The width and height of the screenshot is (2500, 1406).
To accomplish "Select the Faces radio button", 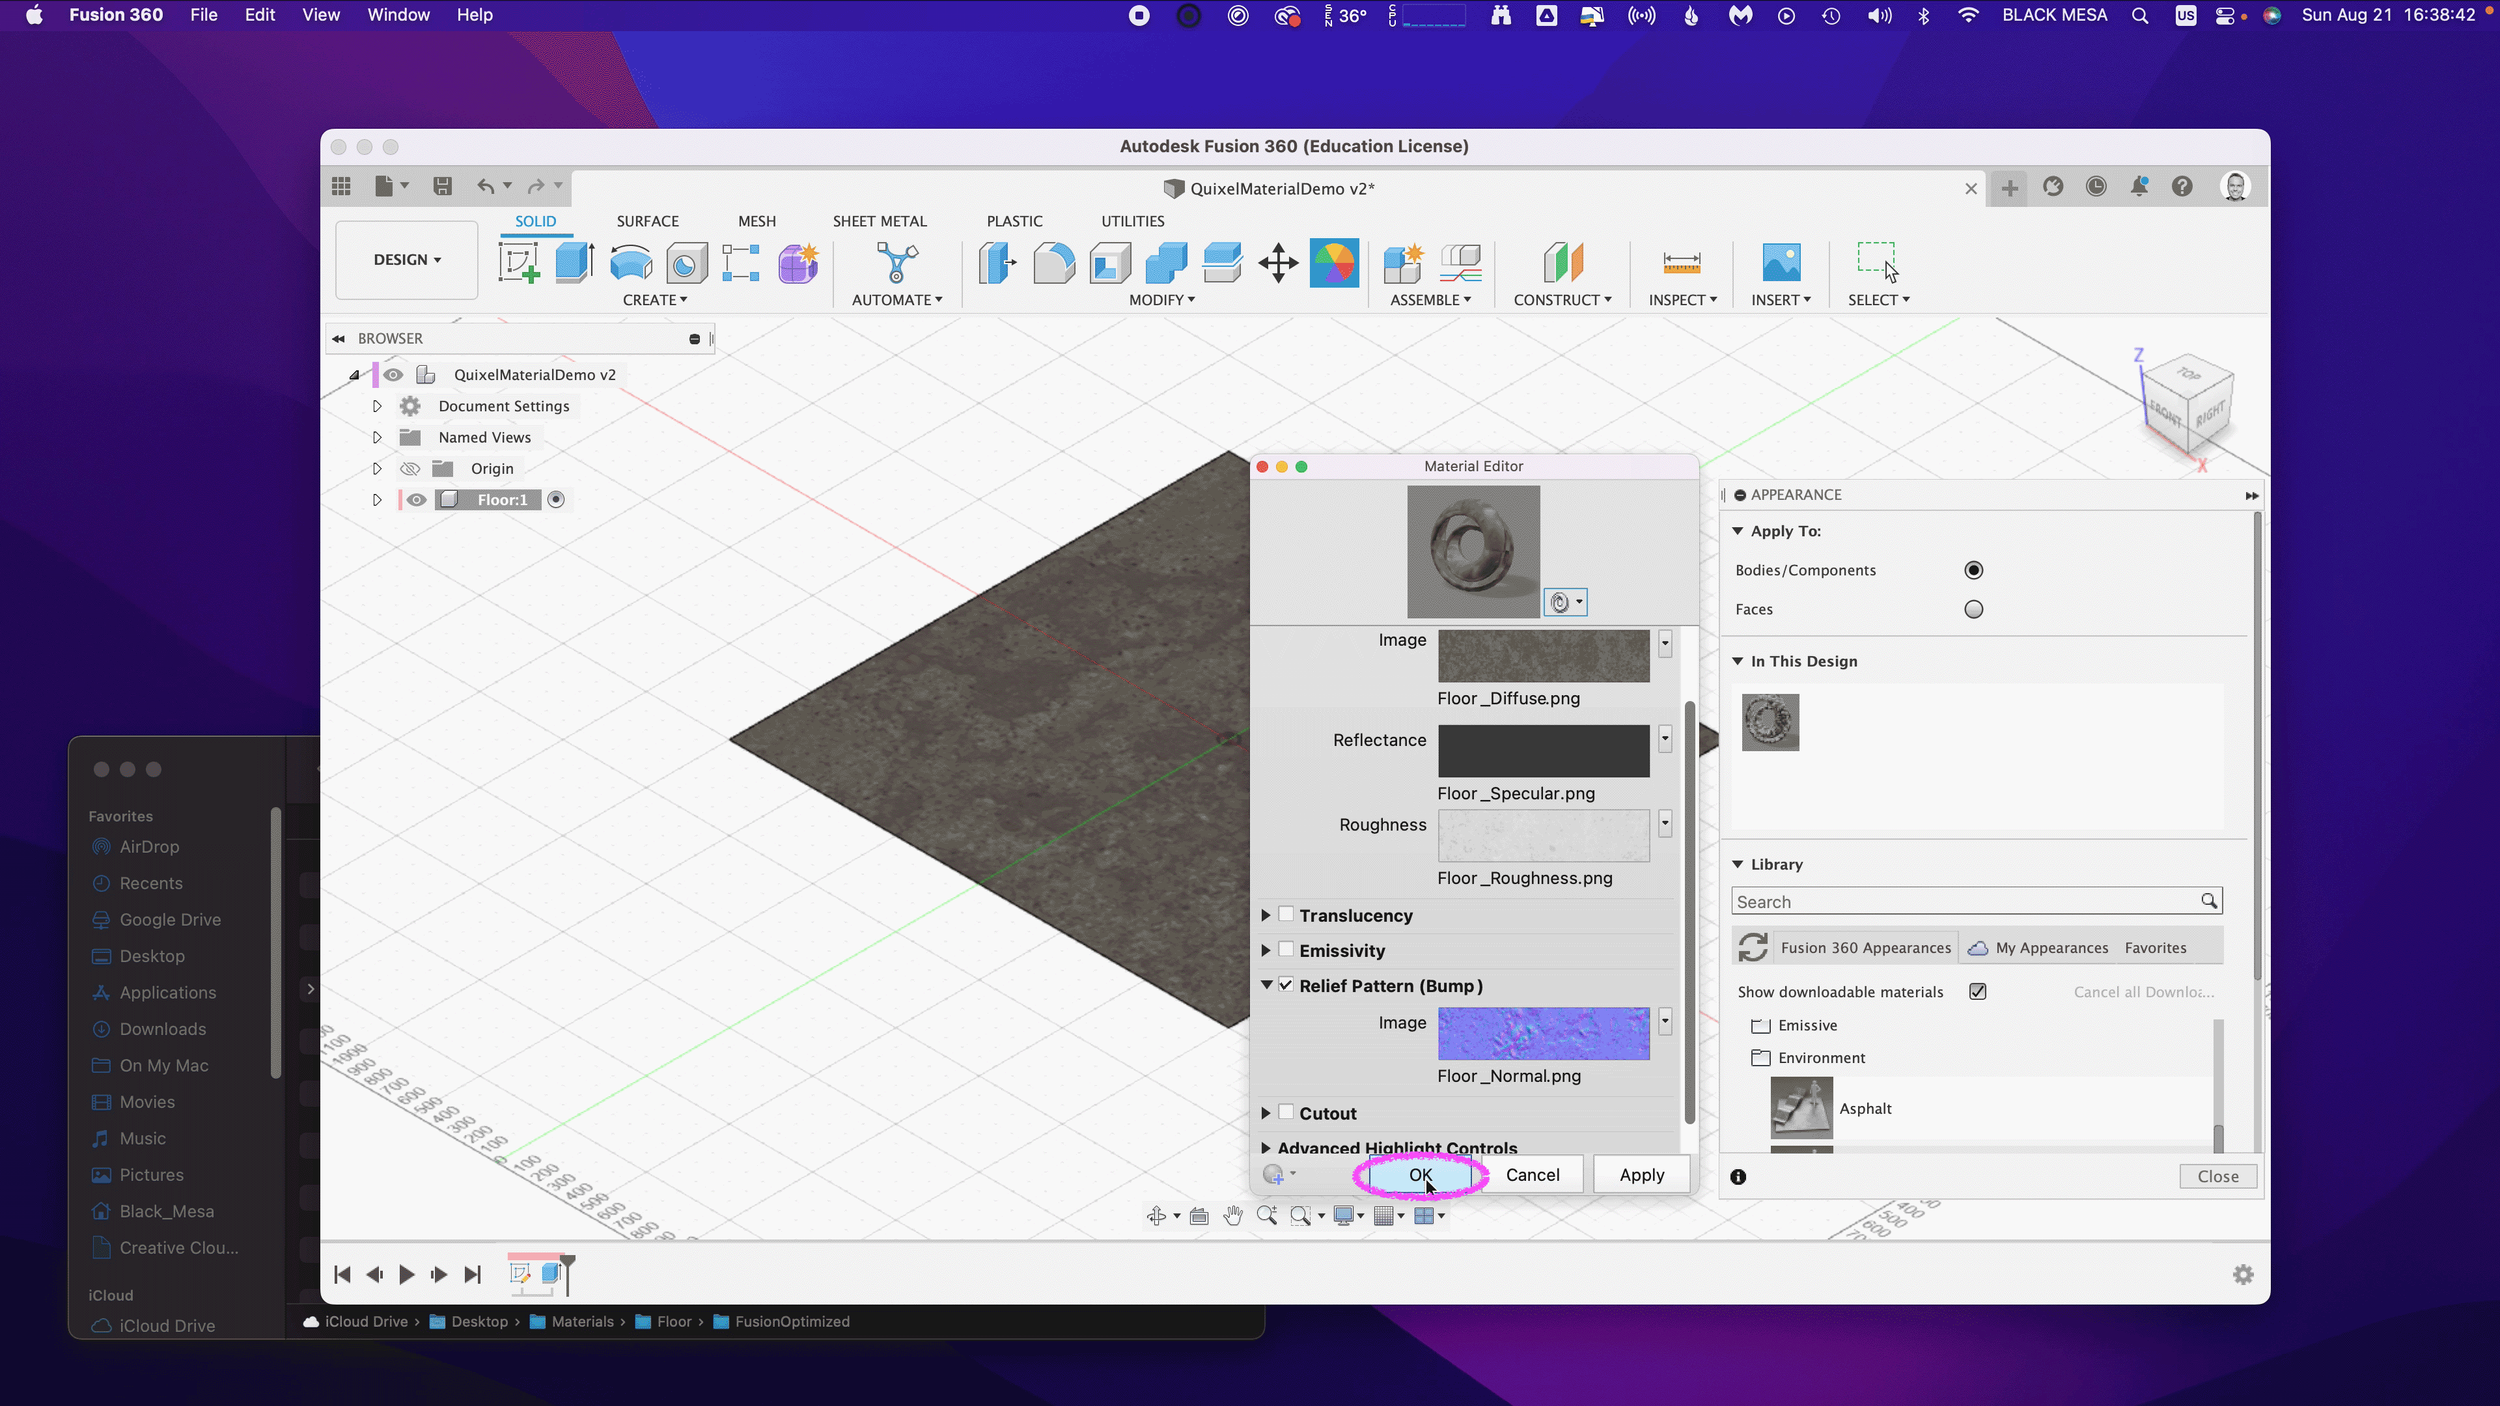I will (1973, 609).
